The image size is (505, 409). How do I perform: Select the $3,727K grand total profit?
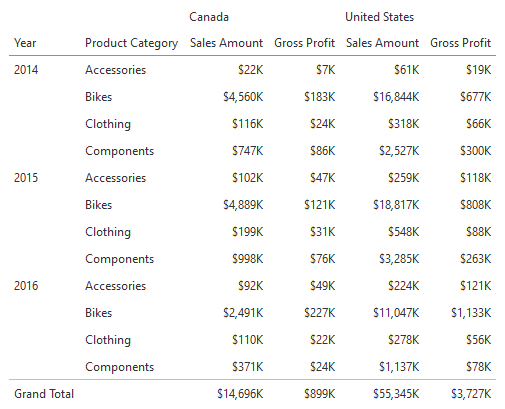tap(471, 394)
